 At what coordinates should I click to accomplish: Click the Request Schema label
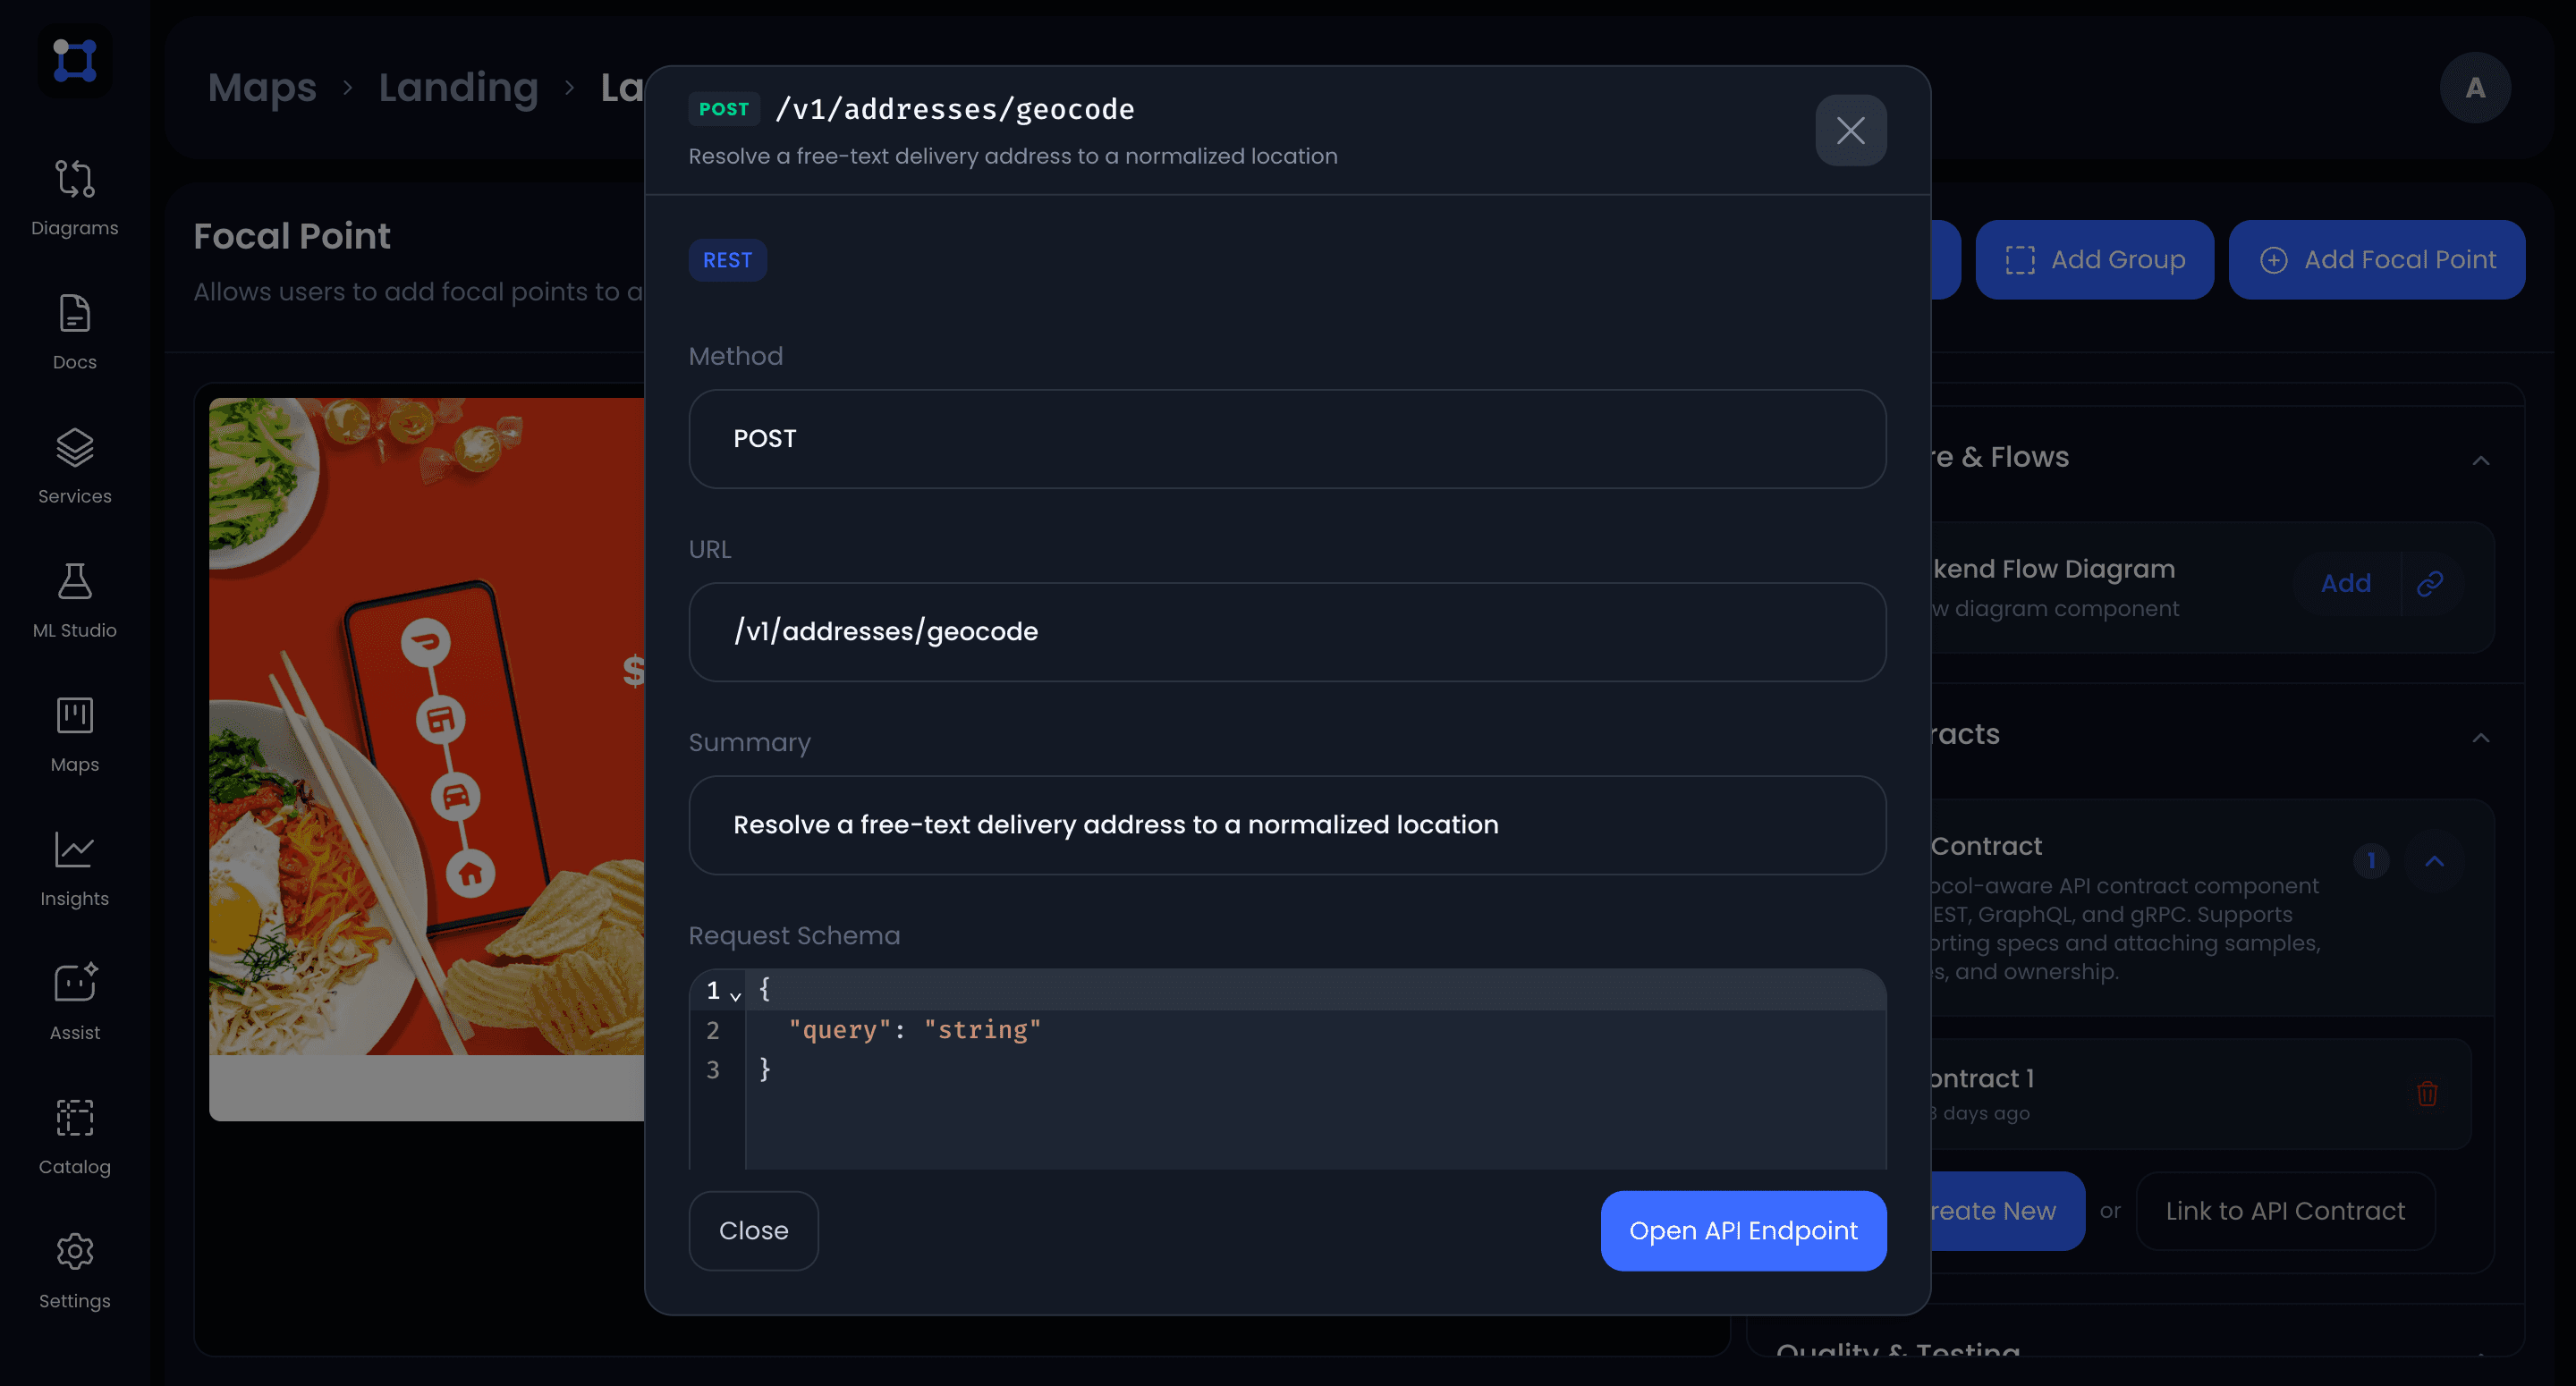tap(794, 935)
